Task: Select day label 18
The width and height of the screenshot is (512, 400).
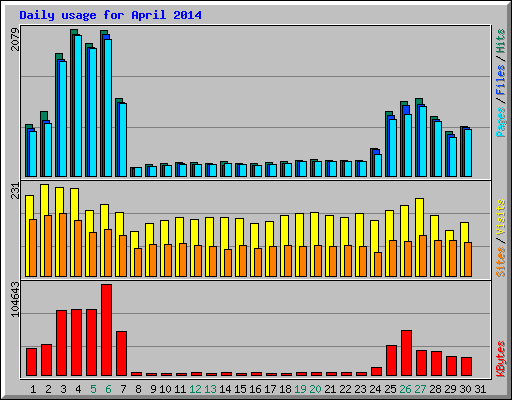Action: [285, 389]
